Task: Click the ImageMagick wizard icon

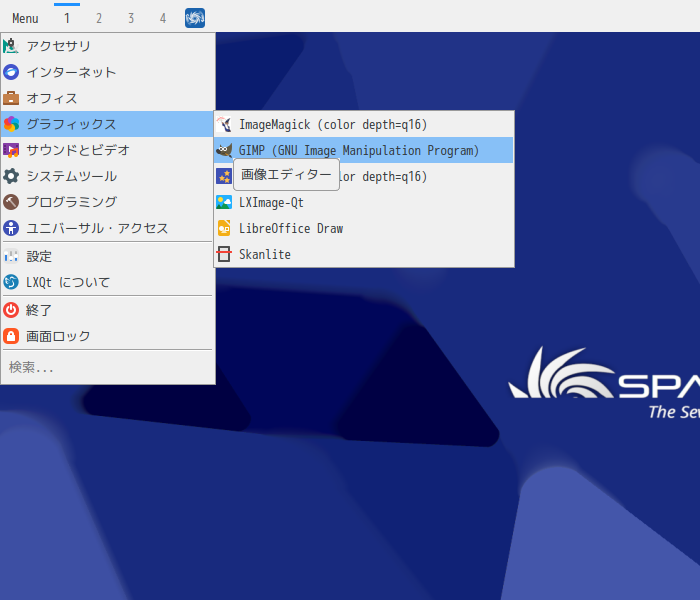Action: coord(224,125)
